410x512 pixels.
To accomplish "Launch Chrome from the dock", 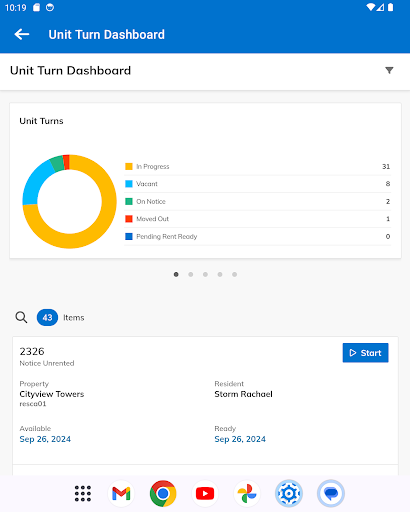I will point(163,493).
